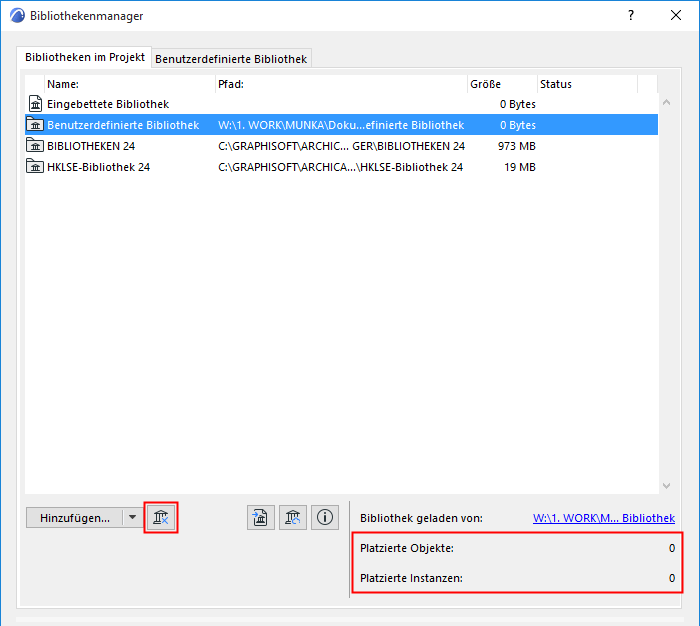
Task: Click the help question mark button
Action: [631, 15]
